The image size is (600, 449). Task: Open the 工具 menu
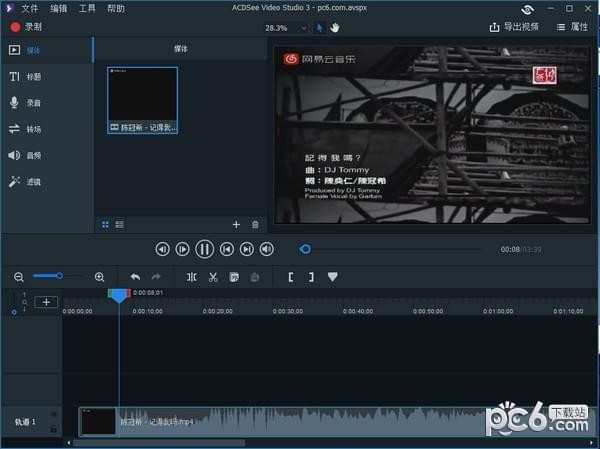point(87,8)
